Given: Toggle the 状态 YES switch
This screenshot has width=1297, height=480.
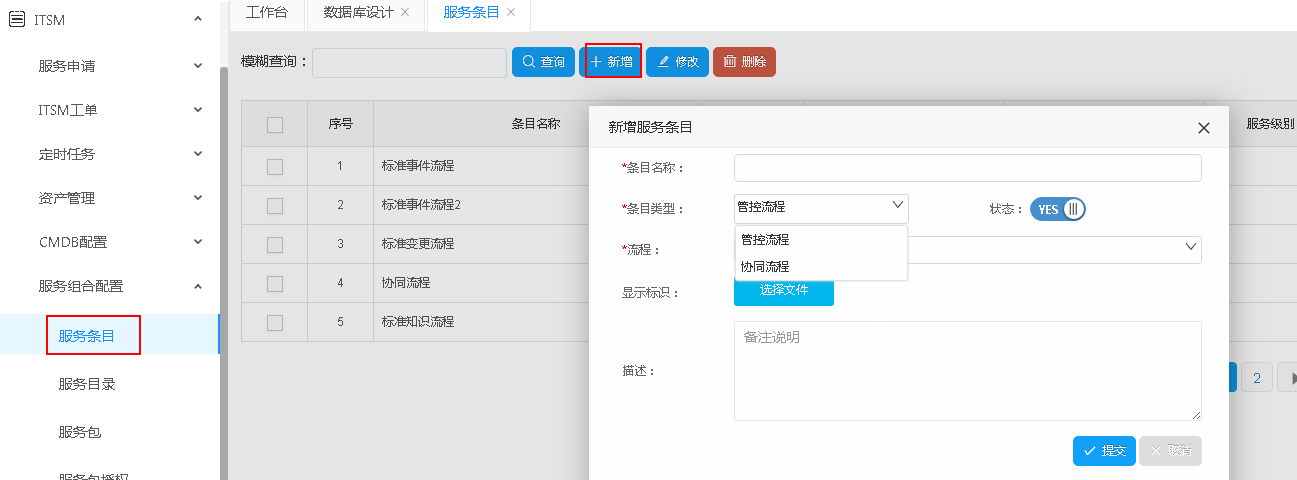Looking at the screenshot, I should tap(1057, 209).
